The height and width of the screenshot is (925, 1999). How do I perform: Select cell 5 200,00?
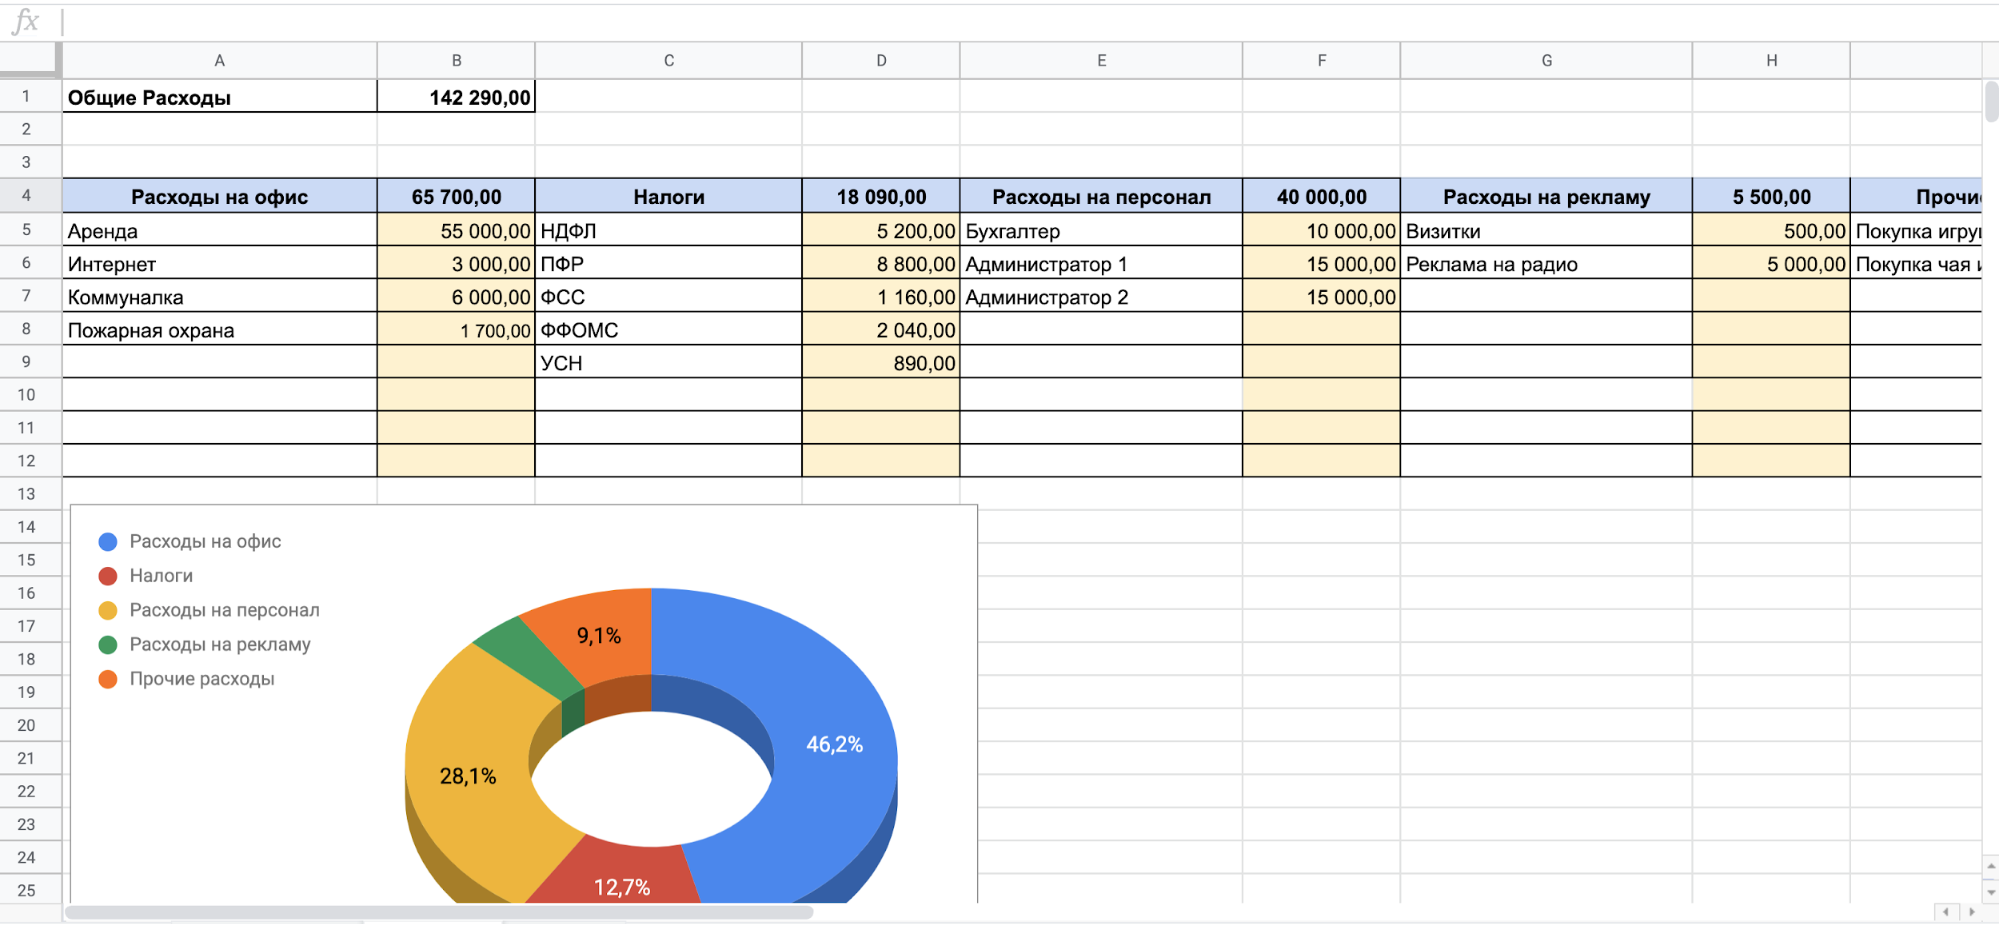tap(881, 230)
